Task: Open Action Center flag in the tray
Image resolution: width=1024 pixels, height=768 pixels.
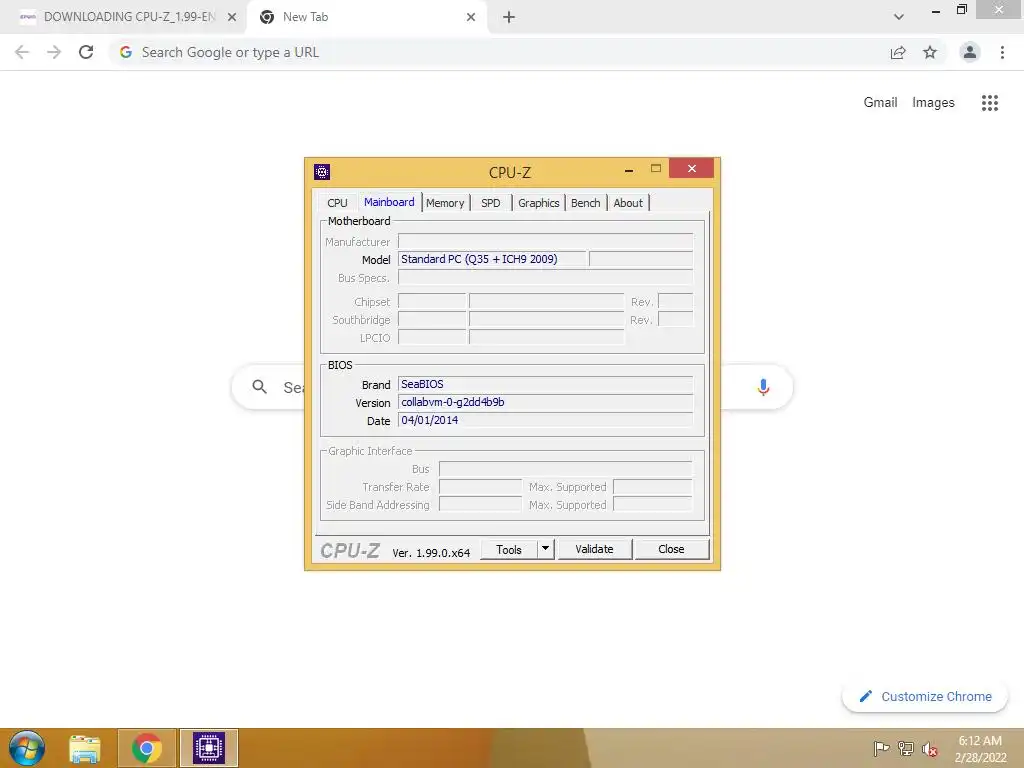Action: [882, 748]
